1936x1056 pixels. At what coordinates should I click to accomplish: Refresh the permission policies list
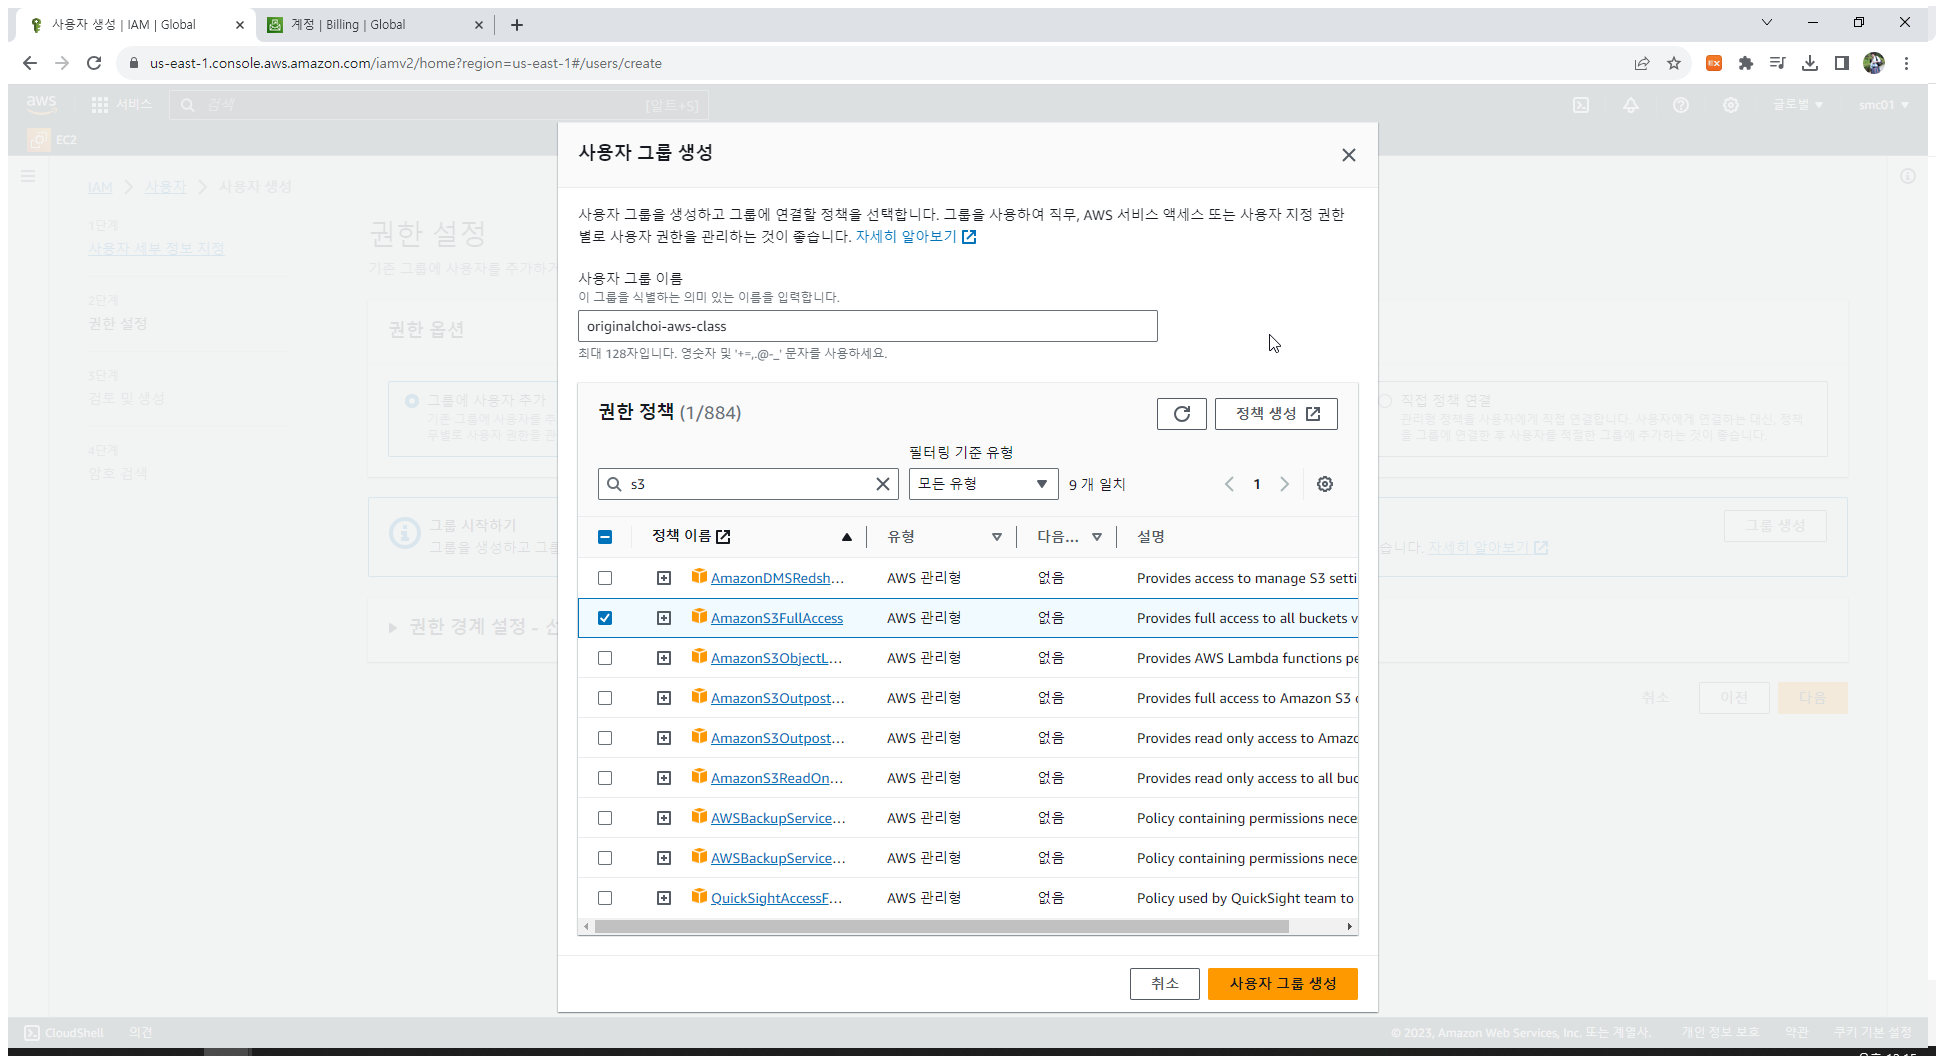tap(1182, 414)
